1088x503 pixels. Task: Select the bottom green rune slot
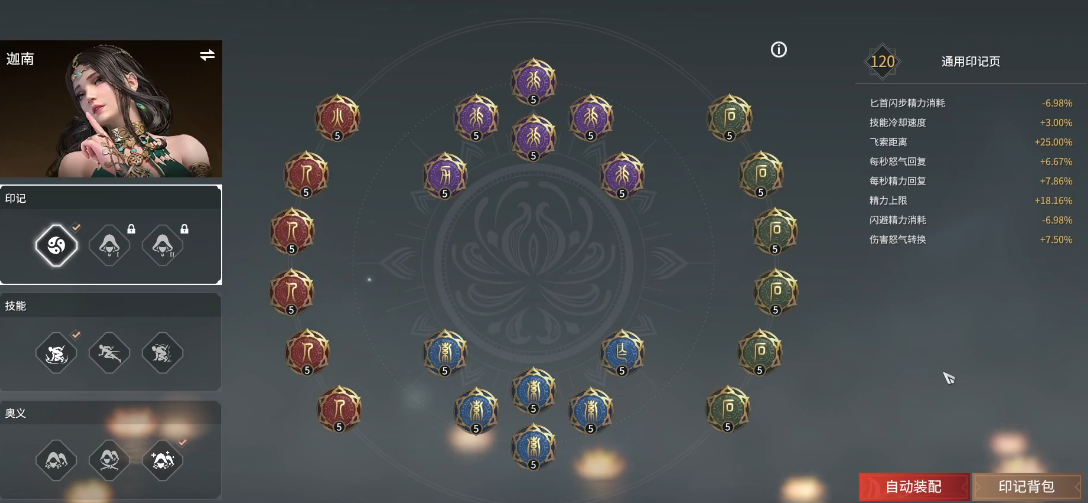tap(728, 409)
